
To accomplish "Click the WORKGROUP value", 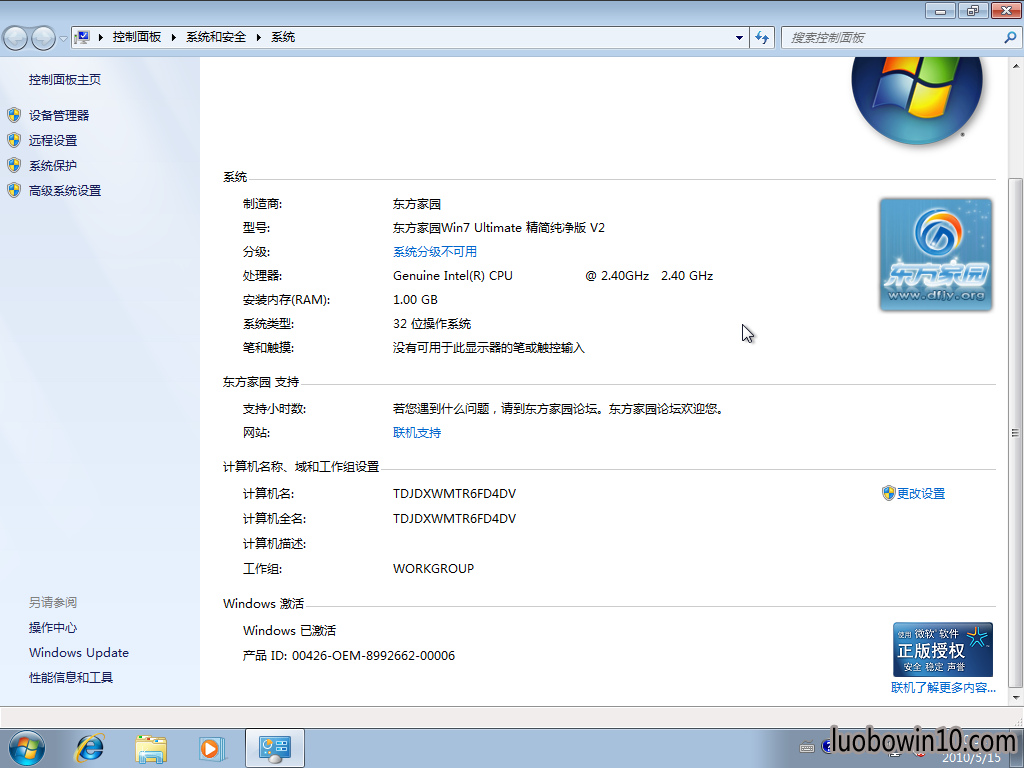I will pyautogui.click(x=434, y=569).
